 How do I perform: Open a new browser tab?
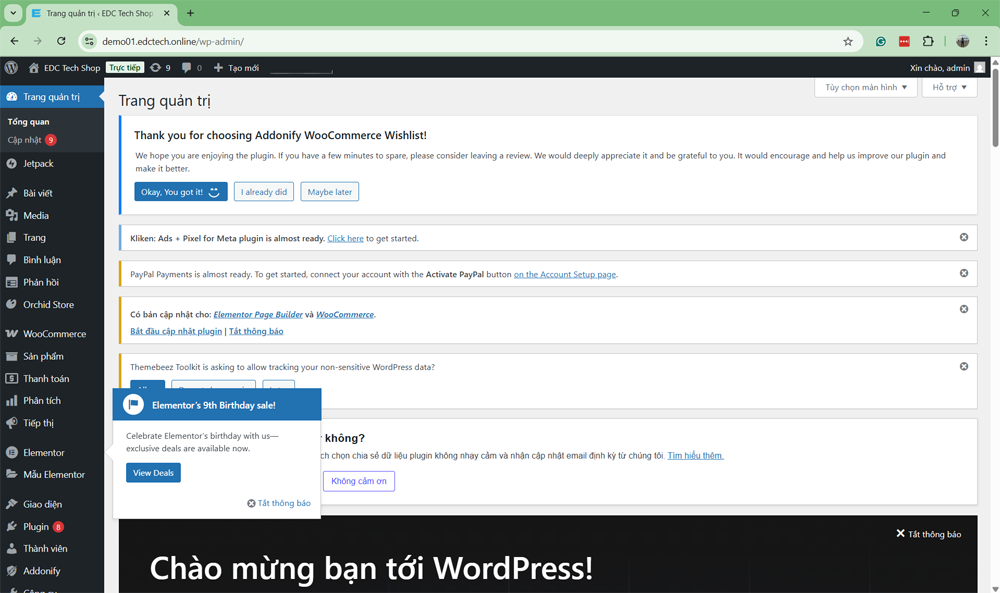point(190,13)
